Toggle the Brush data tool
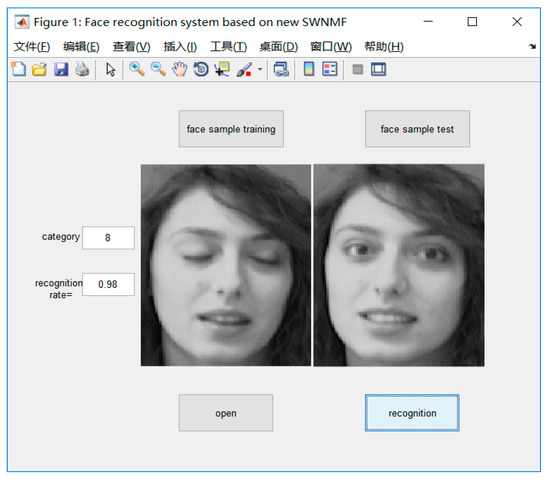Viewport: 550px width, 484px height. (x=244, y=69)
